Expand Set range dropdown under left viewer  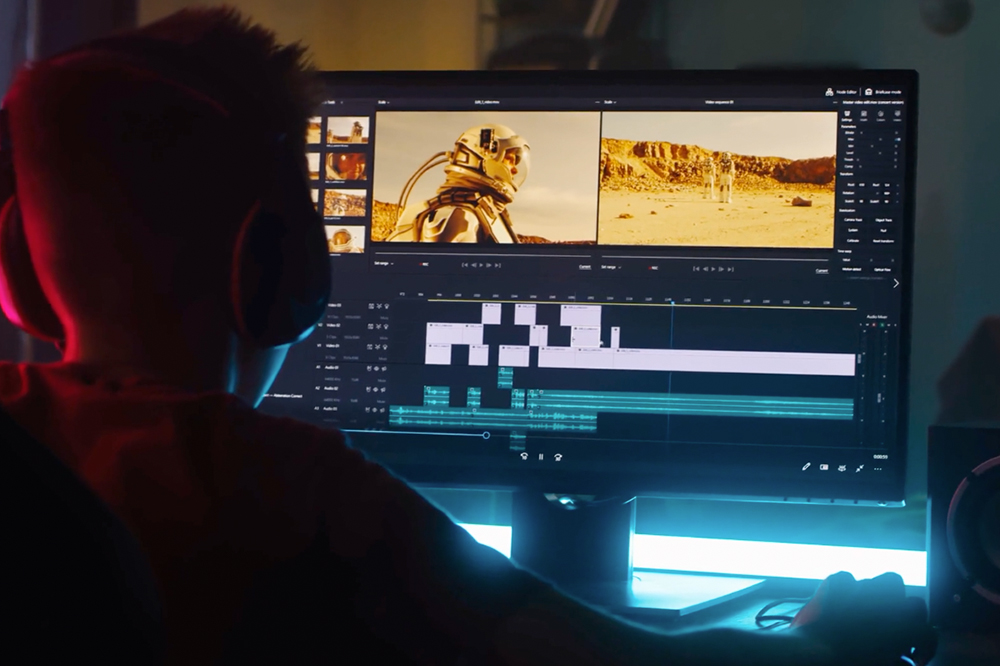tap(384, 264)
